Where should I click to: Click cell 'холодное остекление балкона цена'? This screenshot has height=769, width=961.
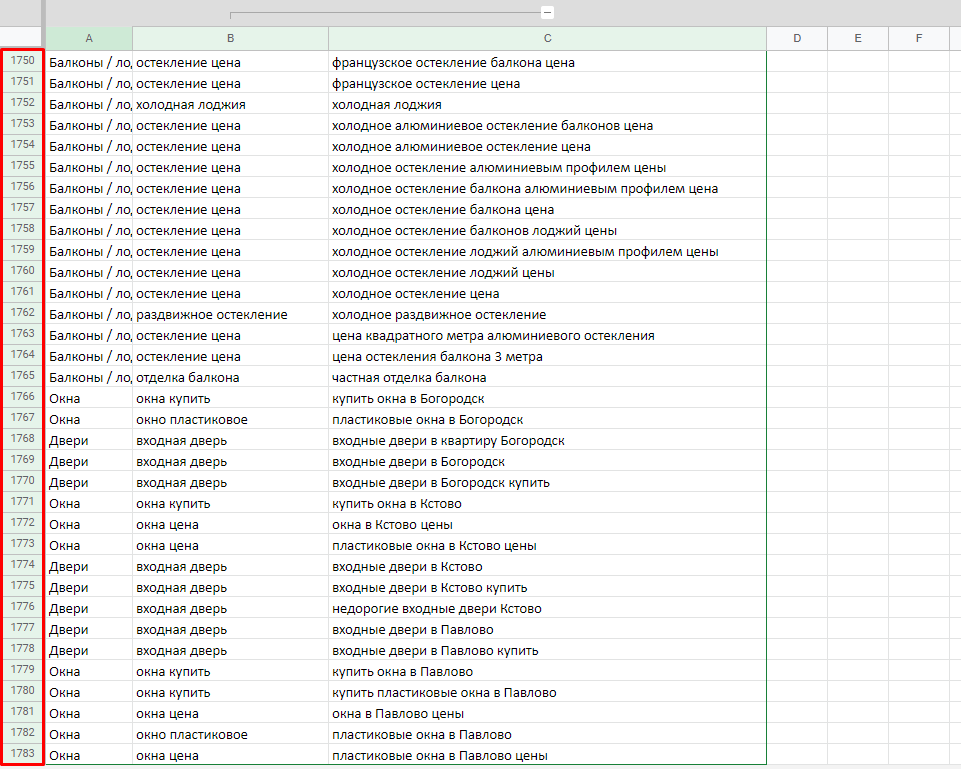pyautogui.click(x=547, y=210)
